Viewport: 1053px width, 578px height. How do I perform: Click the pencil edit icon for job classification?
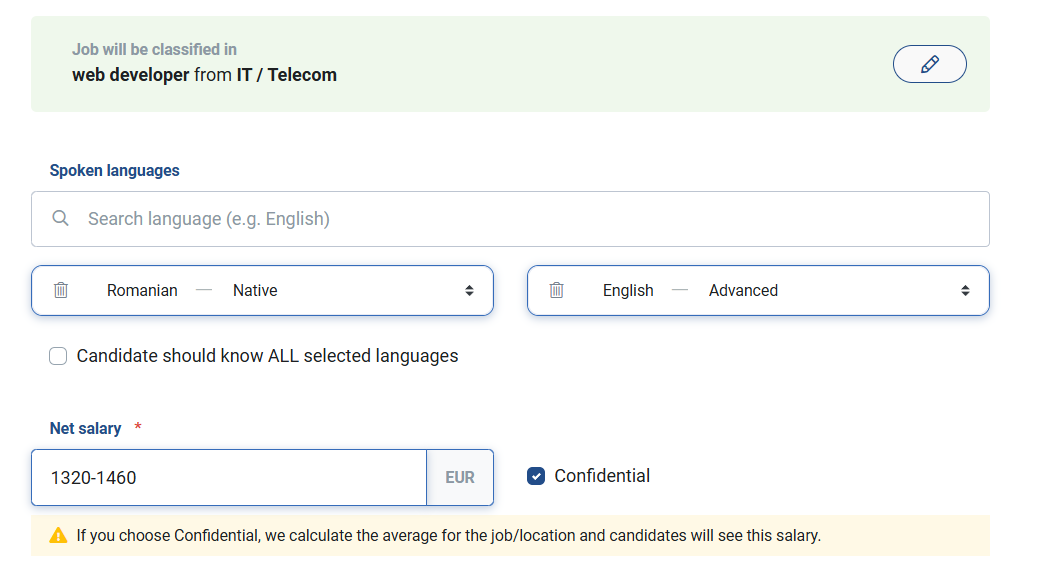tap(929, 64)
